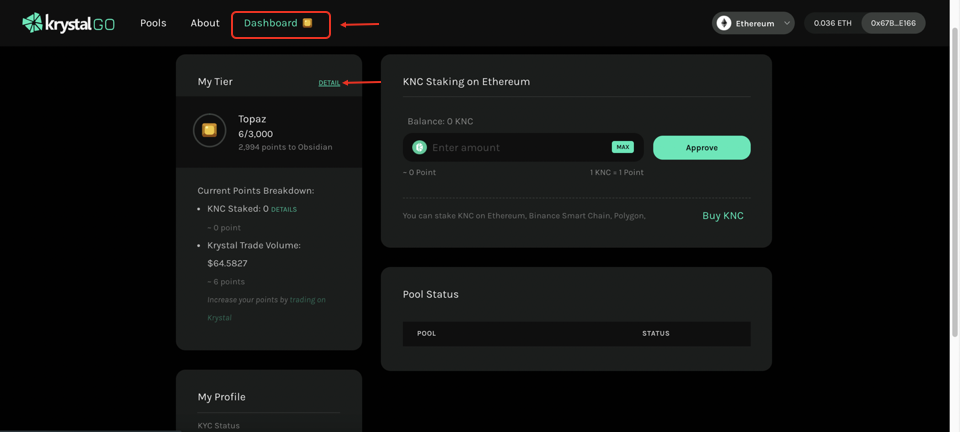The width and height of the screenshot is (960, 432).
Task: Switch to the Dashboard tab
Action: point(271,23)
